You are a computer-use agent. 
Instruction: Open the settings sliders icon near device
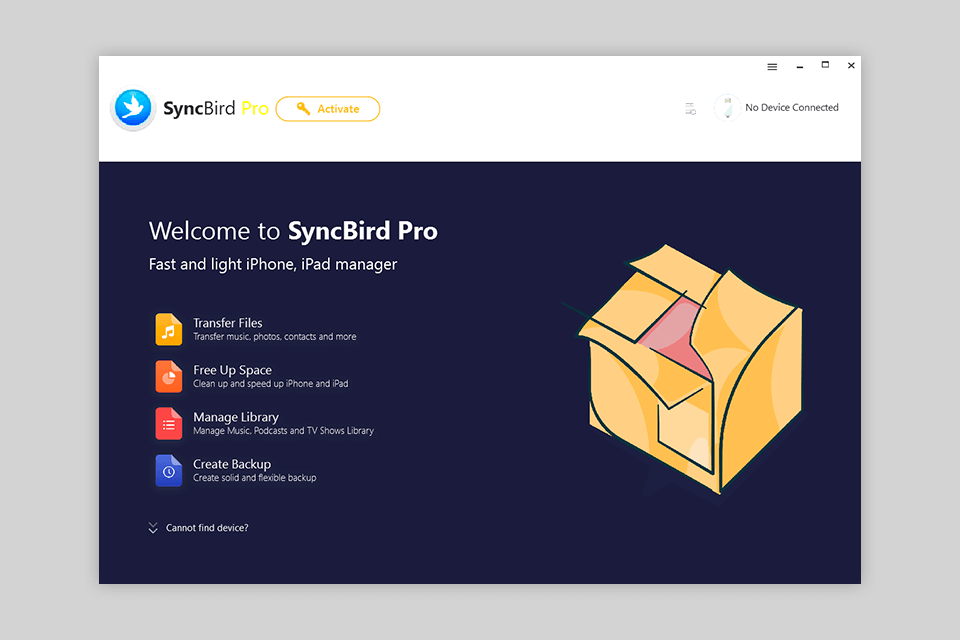[x=690, y=109]
